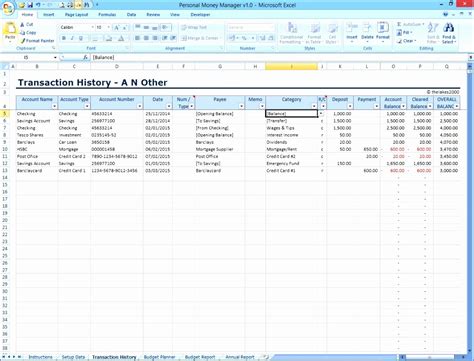Open Cell Styles gallery

(x=332, y=33)
